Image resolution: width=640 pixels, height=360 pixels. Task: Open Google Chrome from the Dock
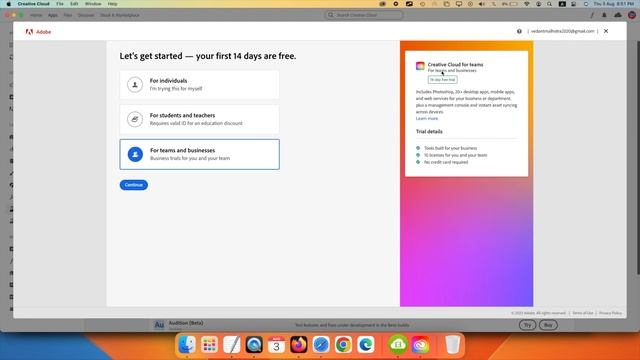(x=343, y=345)
